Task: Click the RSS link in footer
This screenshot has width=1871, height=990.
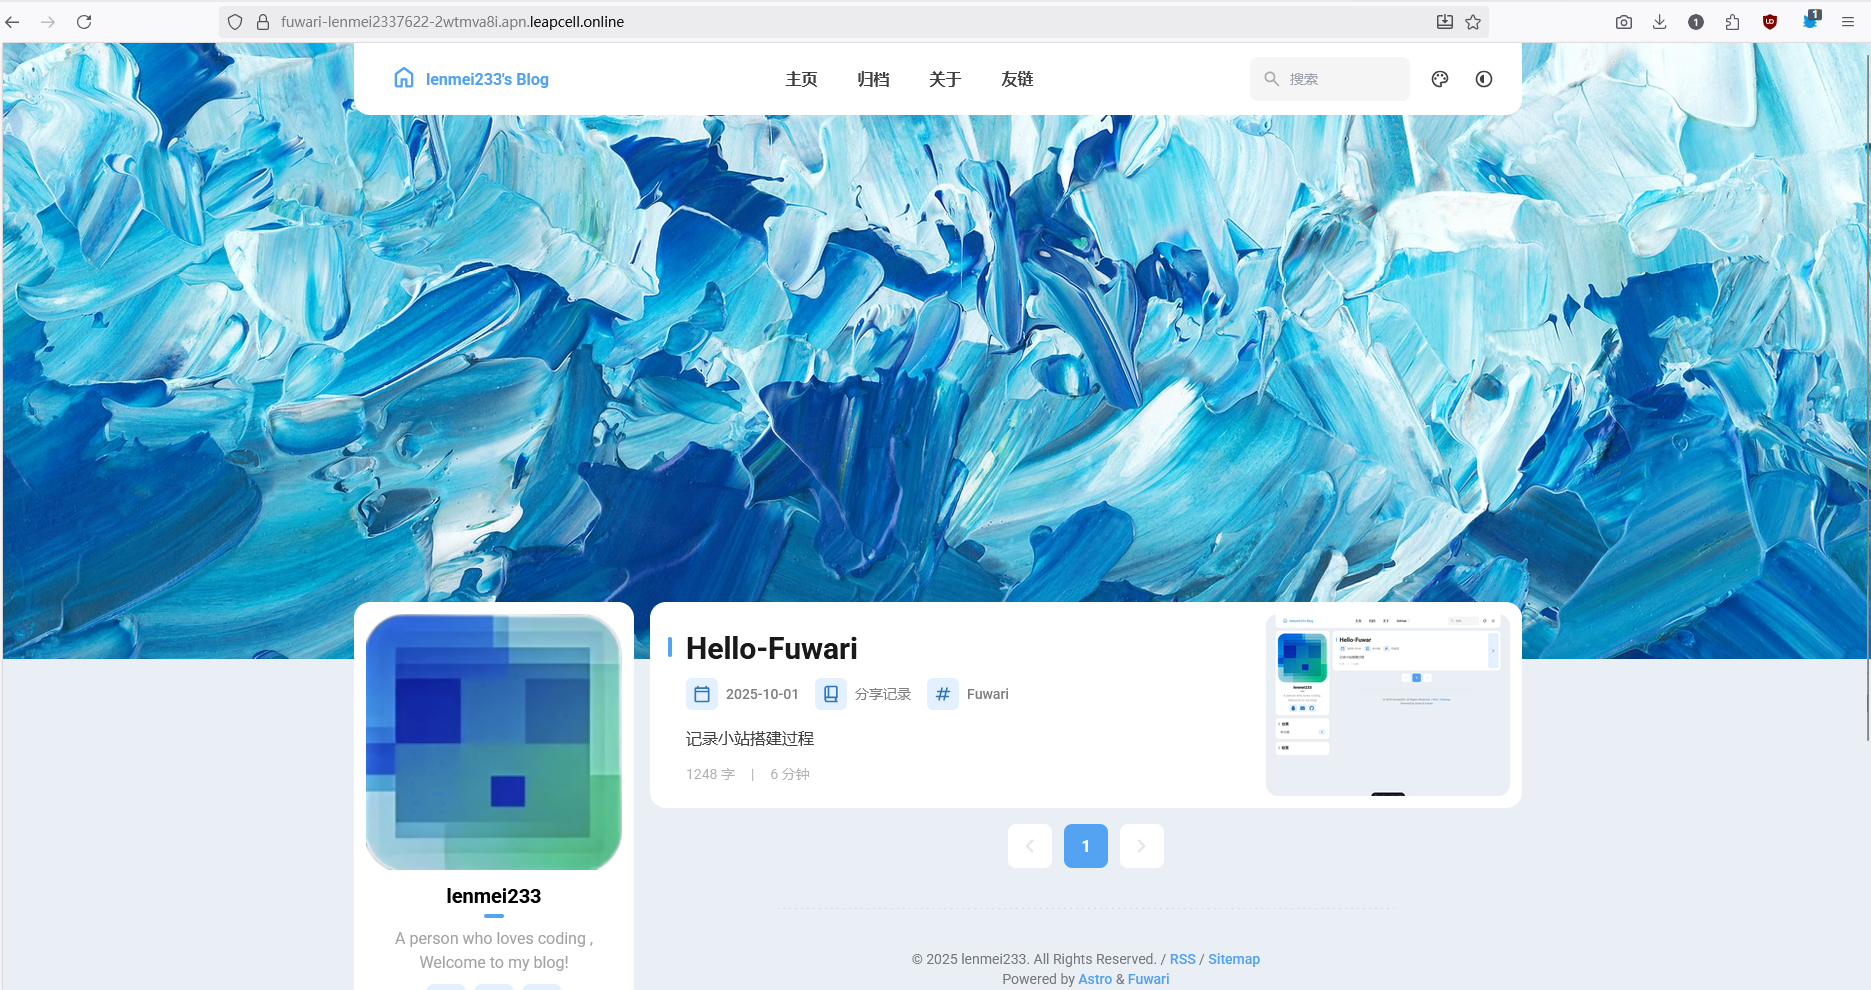Action: tap(1182, 959)
